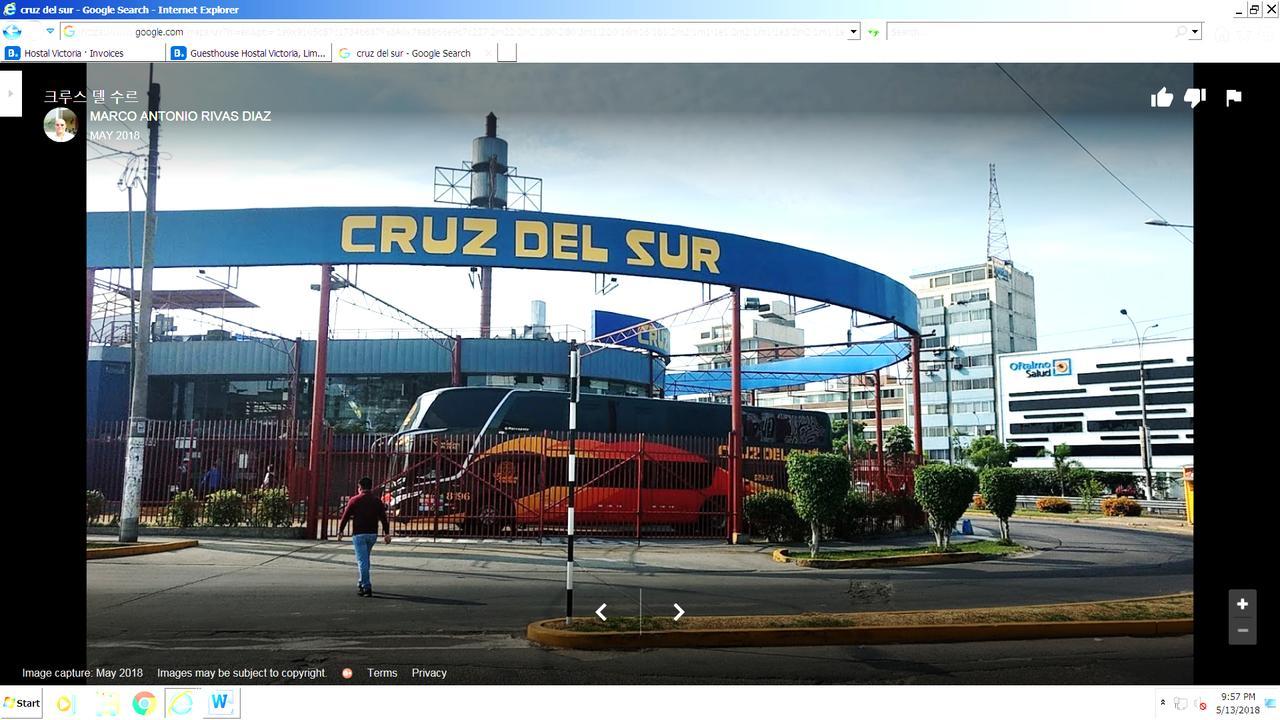Open the yellow media player taskbar icon
This screenshot has height=720, width=1280.
click(65, 704)
